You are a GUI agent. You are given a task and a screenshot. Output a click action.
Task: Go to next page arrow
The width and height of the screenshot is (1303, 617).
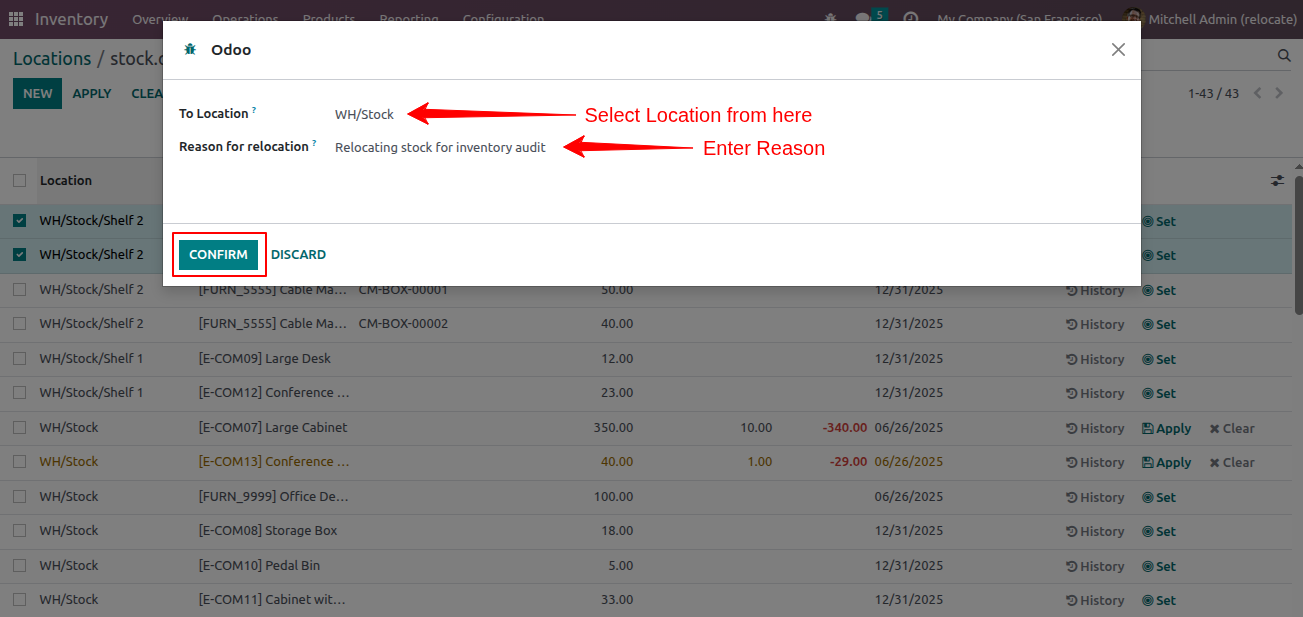point(1279,93)
